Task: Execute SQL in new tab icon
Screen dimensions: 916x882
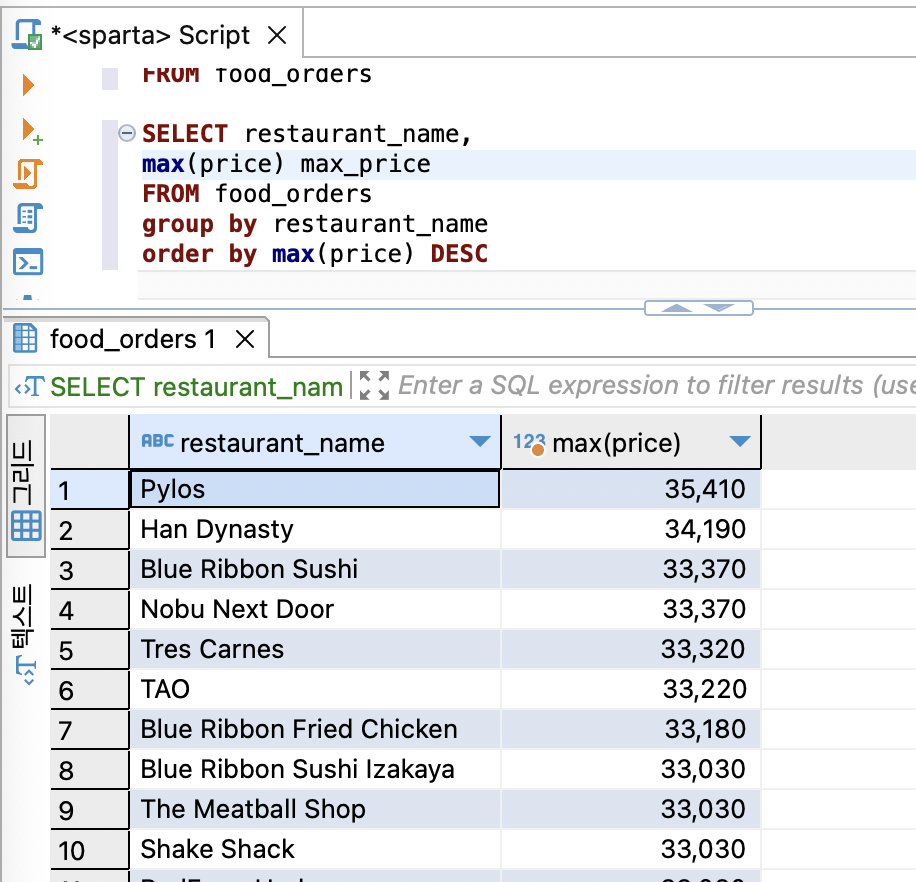Action: click(31, 131)
